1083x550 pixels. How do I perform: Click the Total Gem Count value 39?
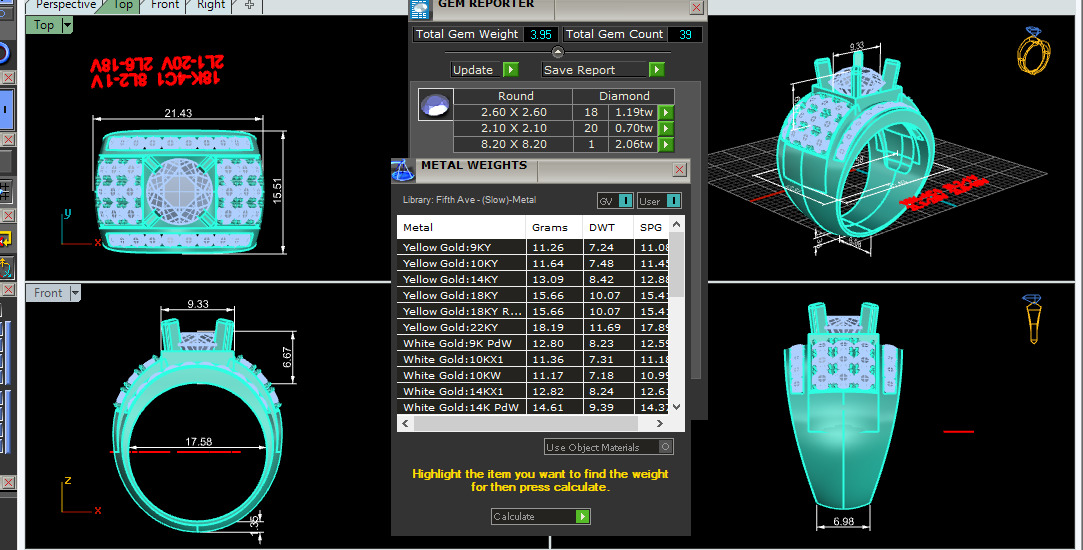(684, 35)
